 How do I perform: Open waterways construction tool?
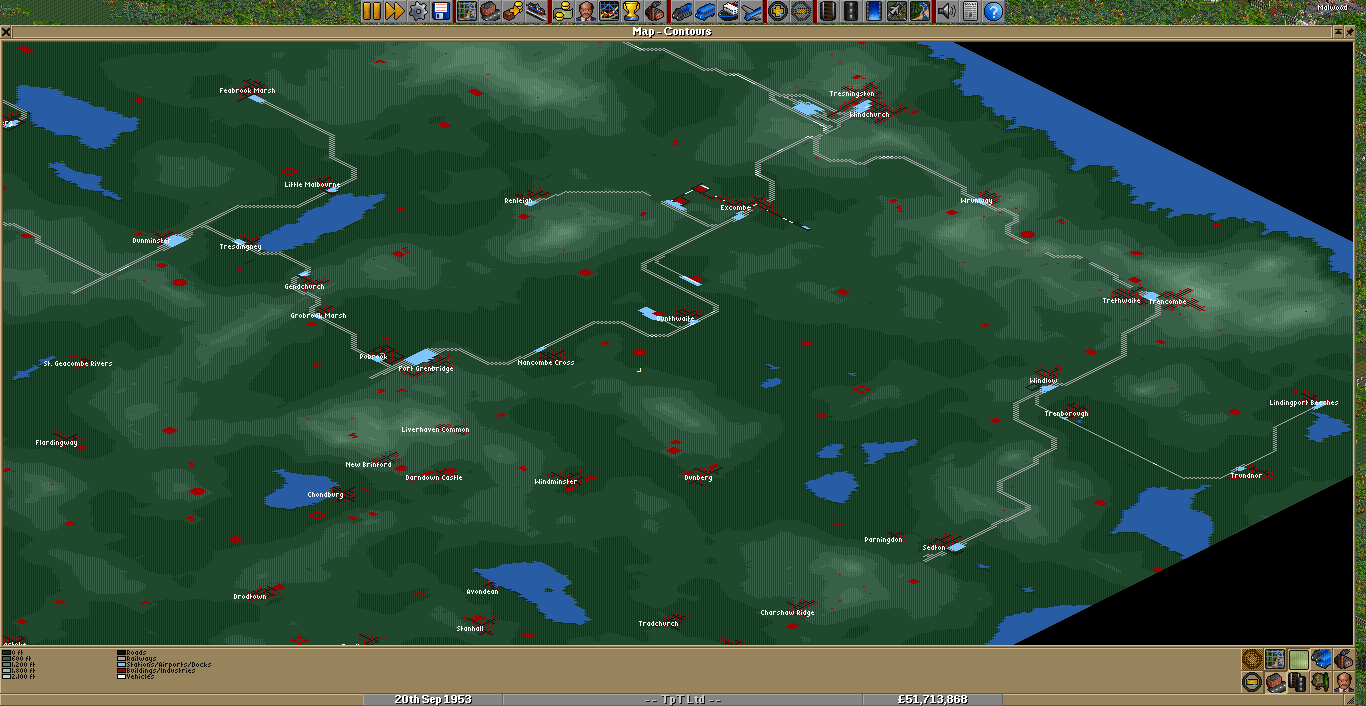[875, 12]
